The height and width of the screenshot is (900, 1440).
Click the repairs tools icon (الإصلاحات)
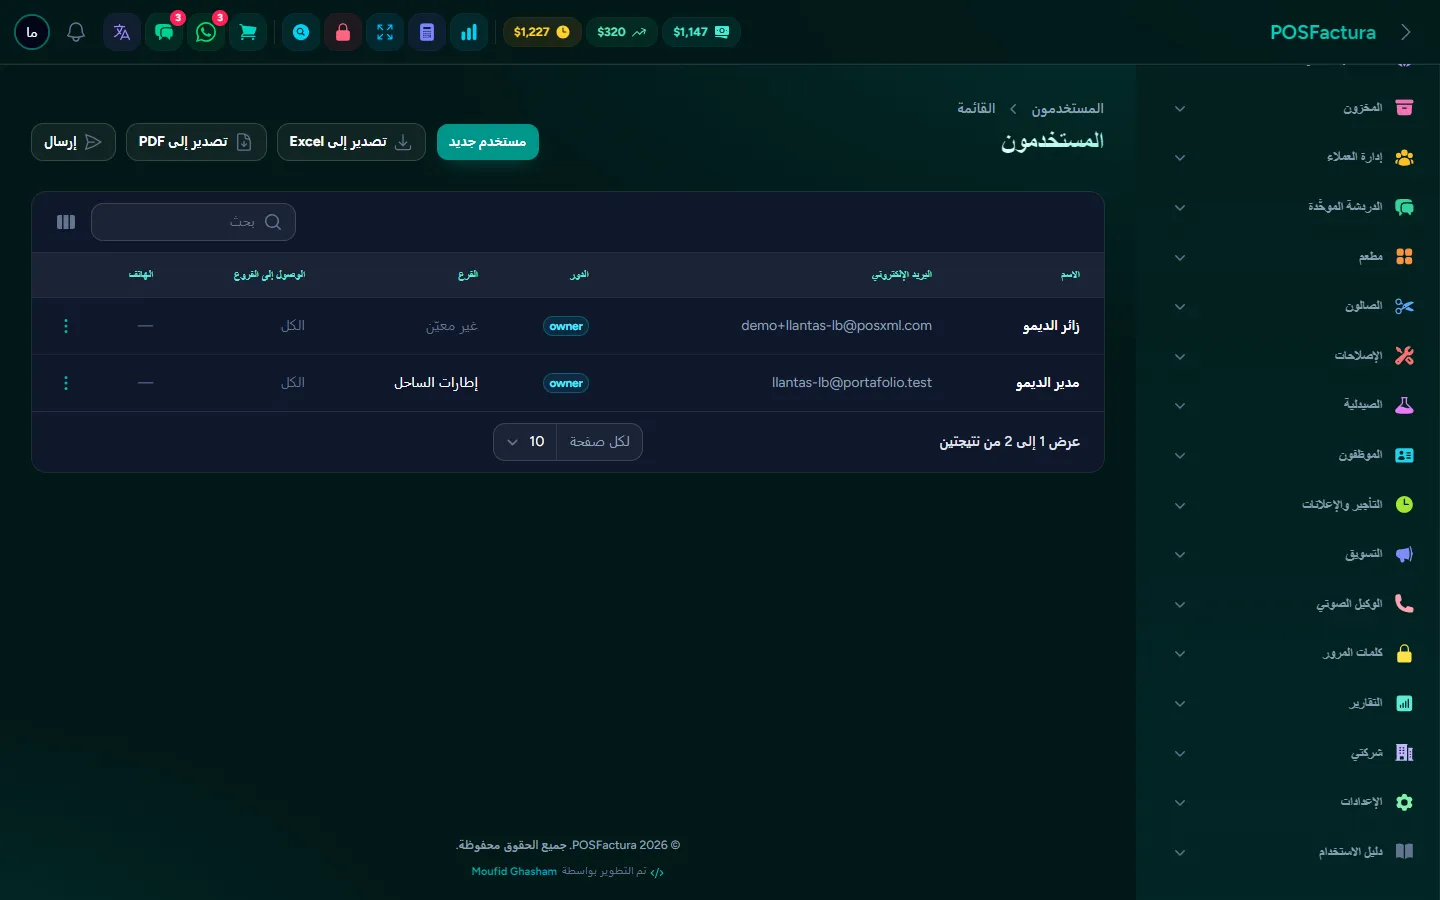[1404, 356]
